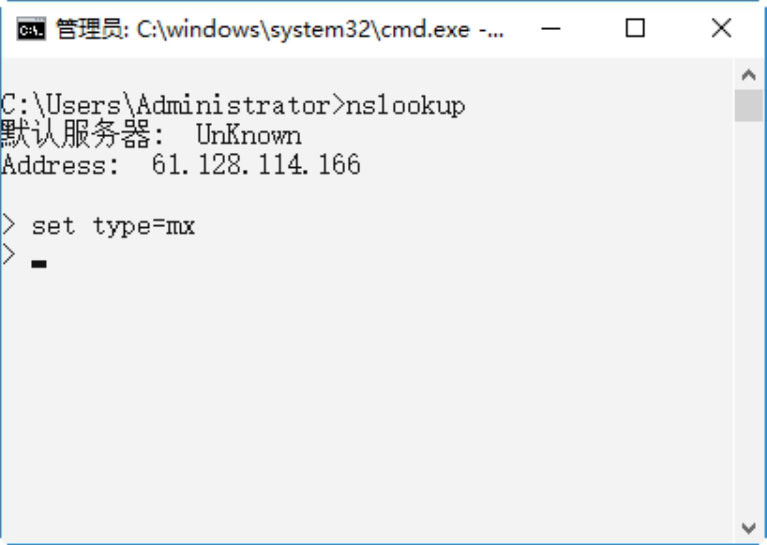Image resolution: width=767 pixels, height=545 pixels.
Task: Click the type=mx text
Action: 144,227
